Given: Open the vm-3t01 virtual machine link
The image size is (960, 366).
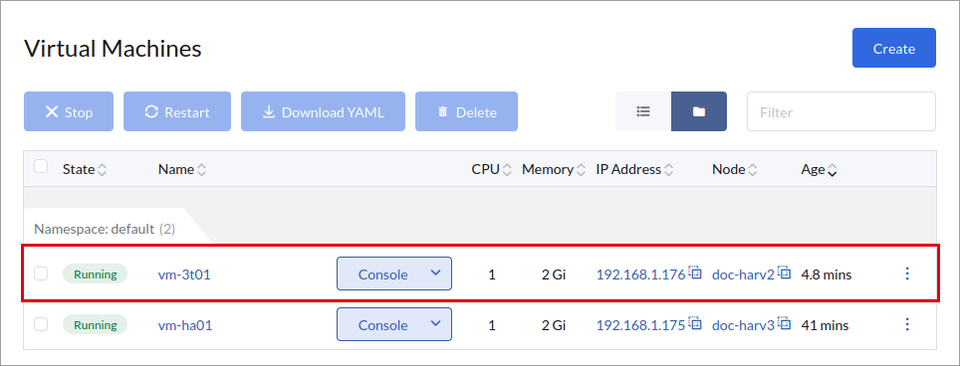Looking at the screenshot, I should (x=184, y=274).
